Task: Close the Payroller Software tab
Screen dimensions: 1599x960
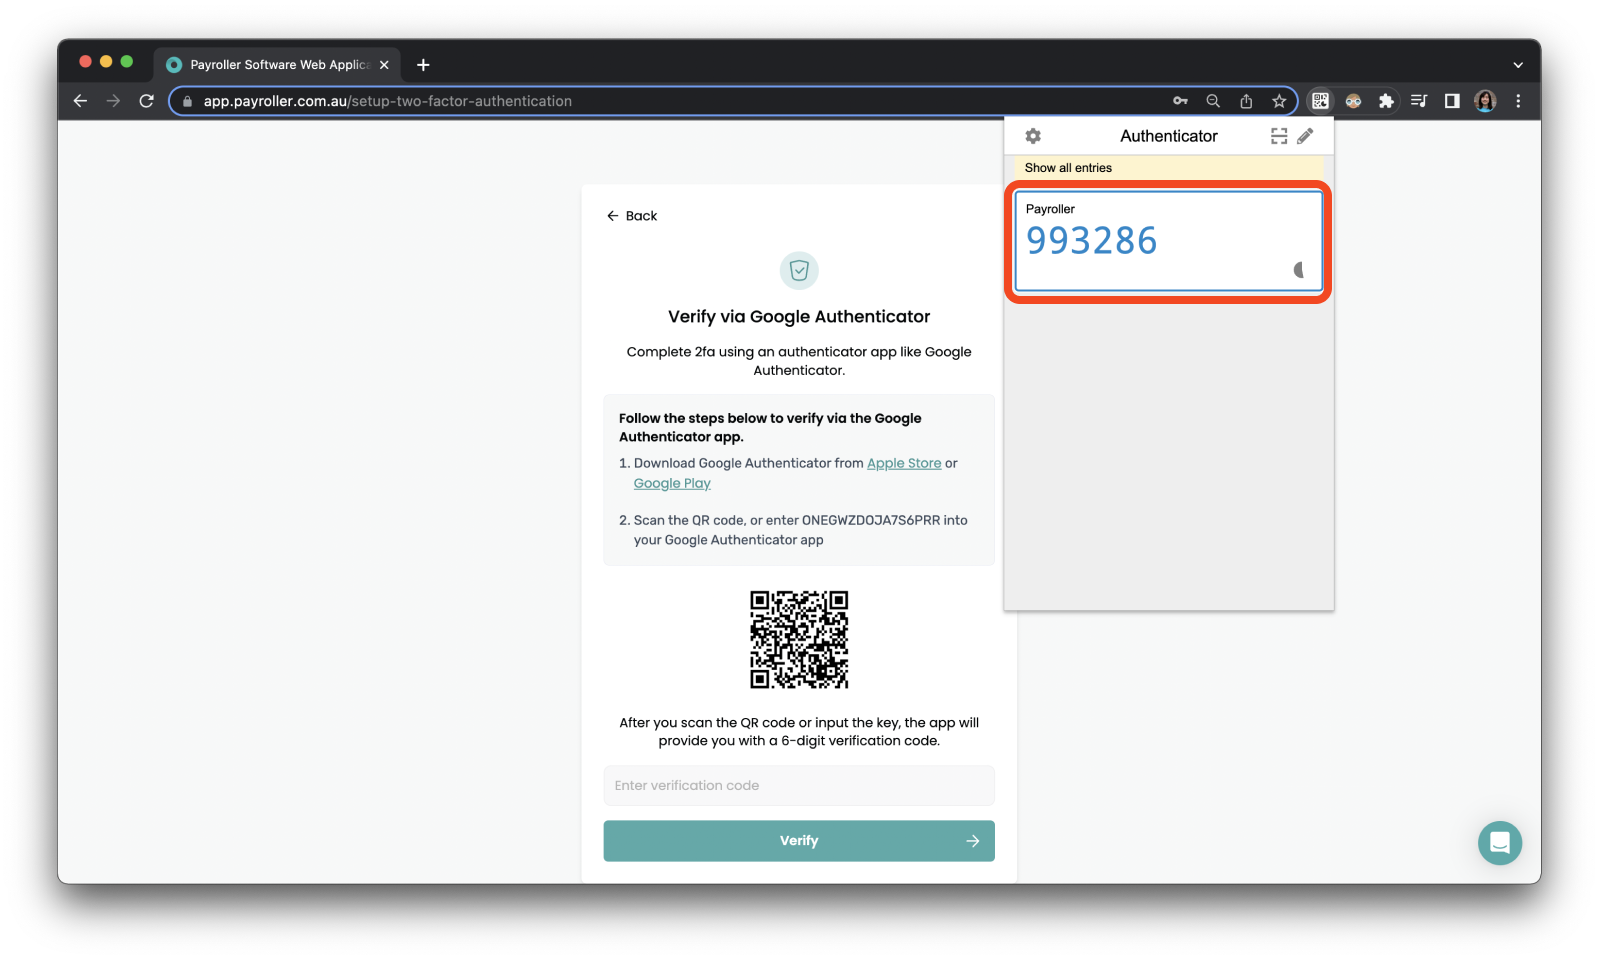Action: 384,65
